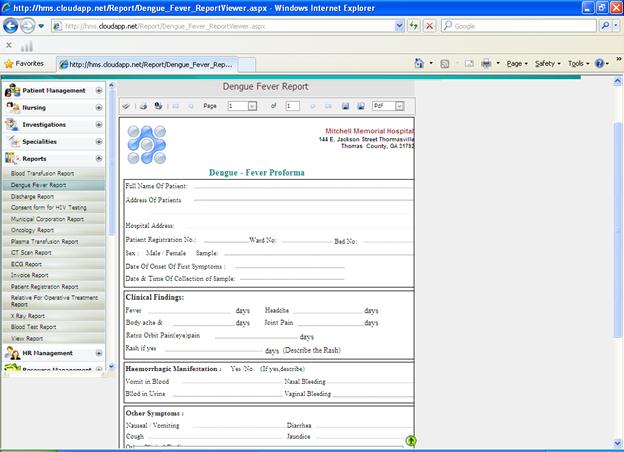This screenshot has width=624, height=452.
Task: Open the export format Pdf dropdown
Action: (398, 105)
